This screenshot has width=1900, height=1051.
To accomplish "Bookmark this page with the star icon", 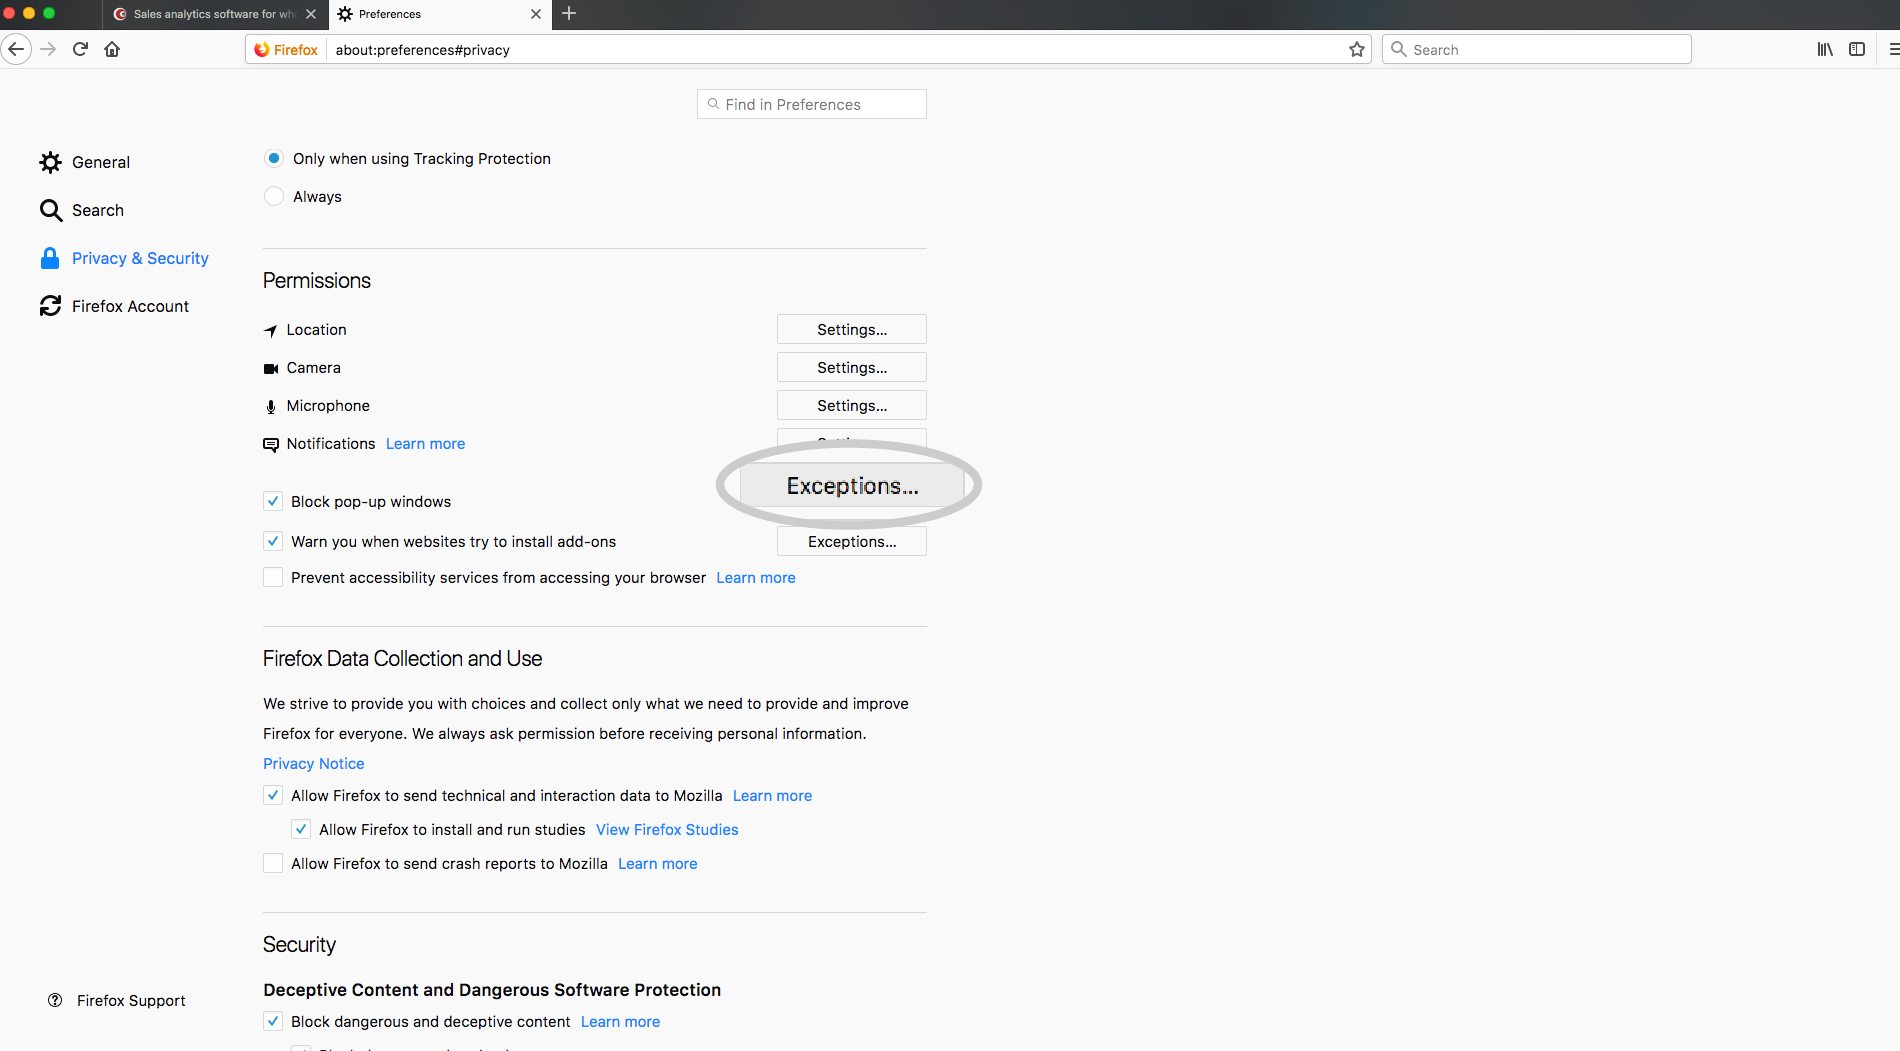I will 1356,49.
